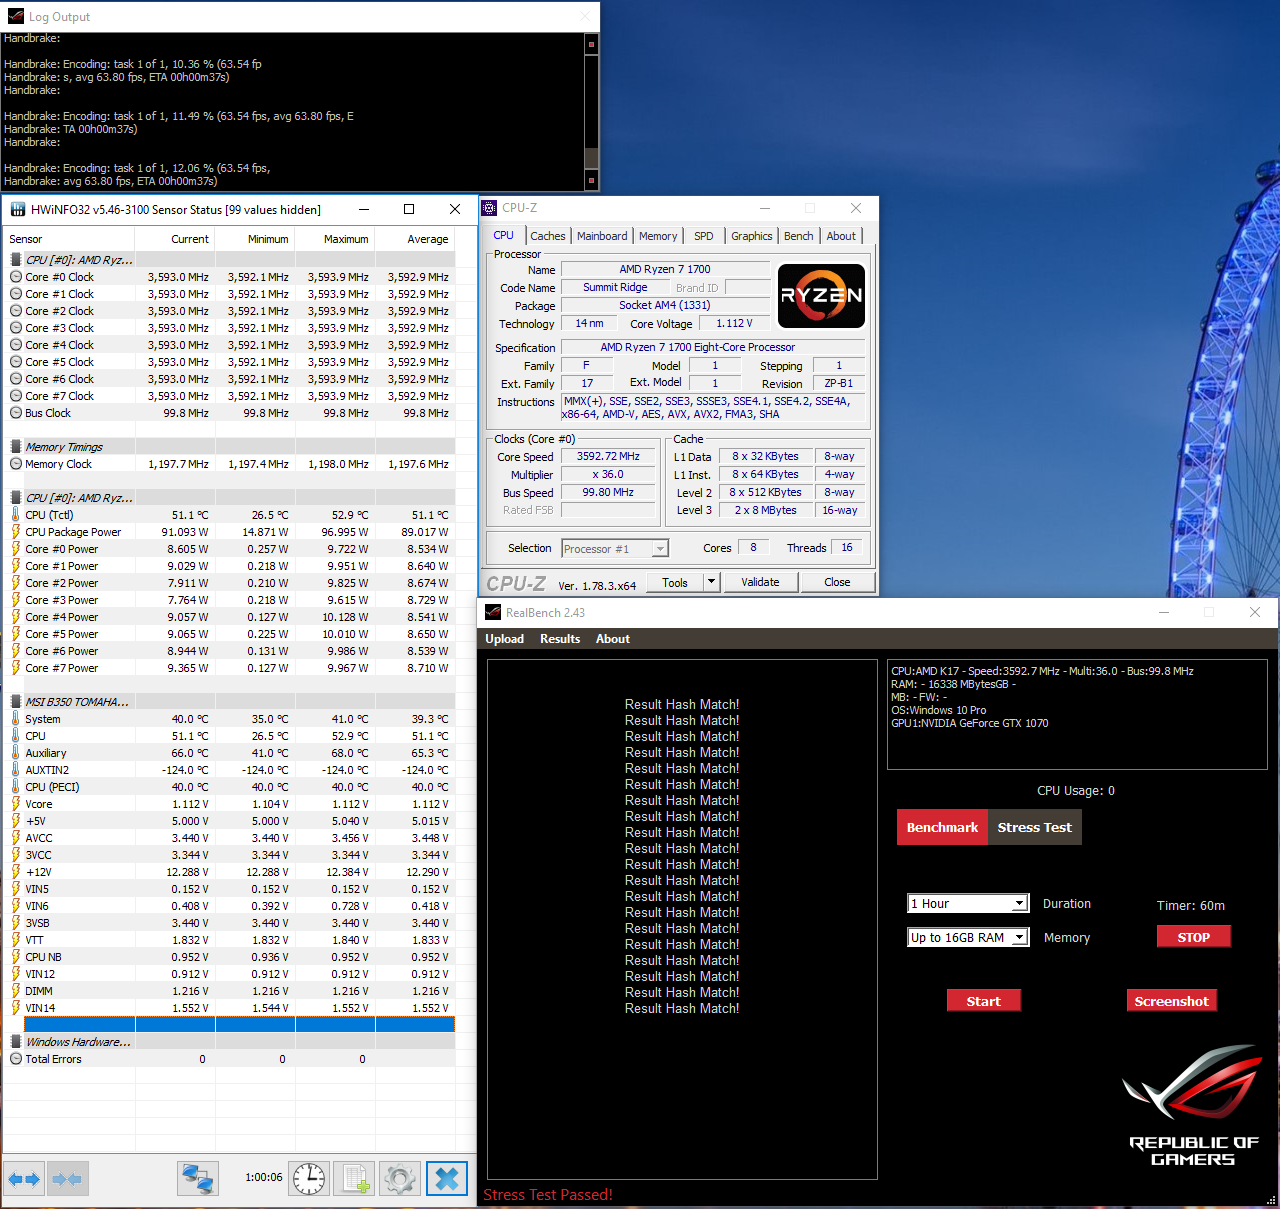Select the Core #7 Power row

pyautogui.click(x=230, y=668)
